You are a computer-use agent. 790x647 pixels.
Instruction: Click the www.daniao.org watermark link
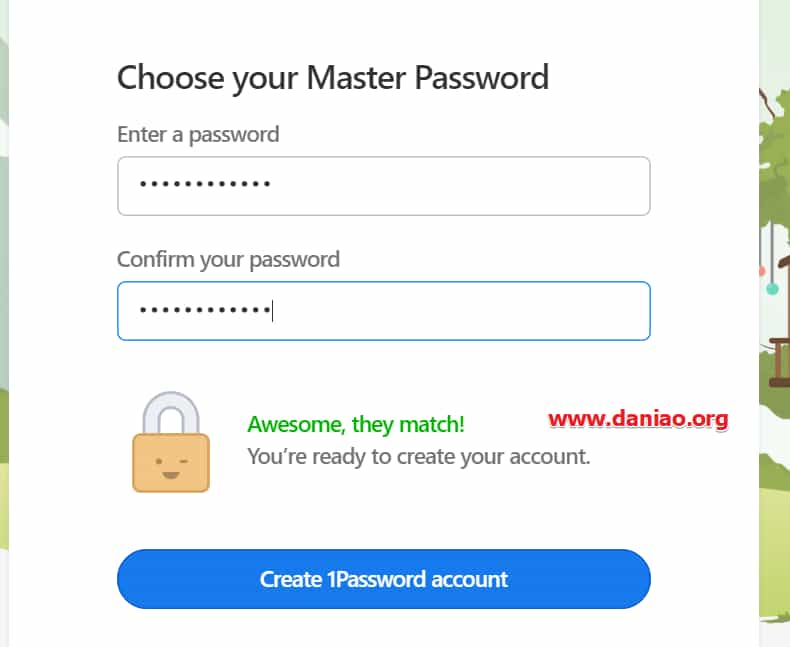(638, 419)
